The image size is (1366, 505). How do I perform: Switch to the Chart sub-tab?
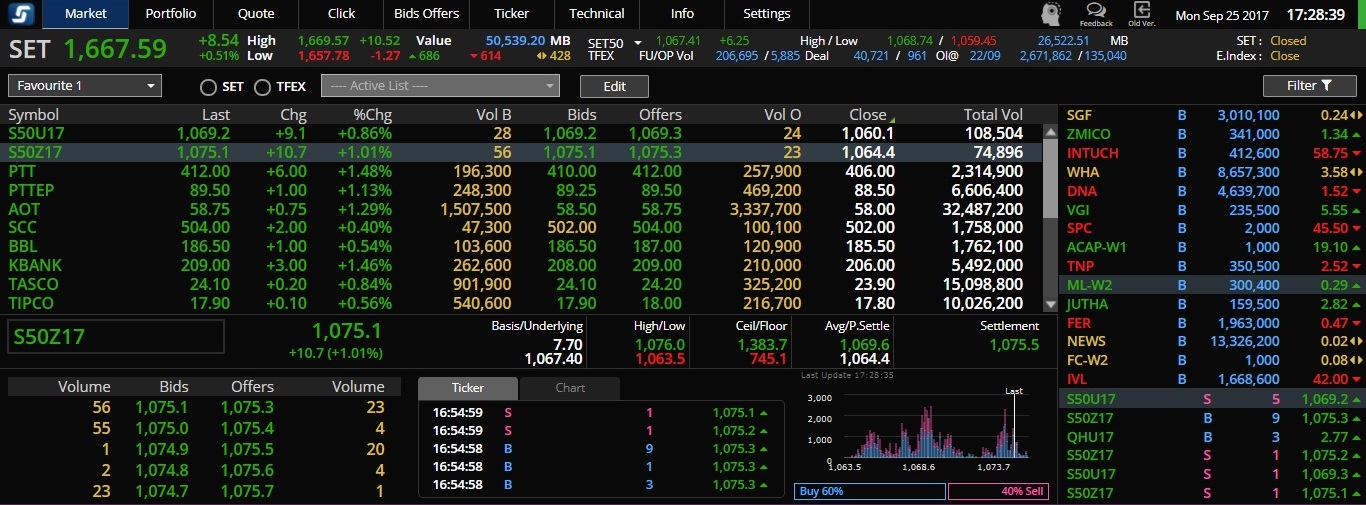tap(570, 388)
